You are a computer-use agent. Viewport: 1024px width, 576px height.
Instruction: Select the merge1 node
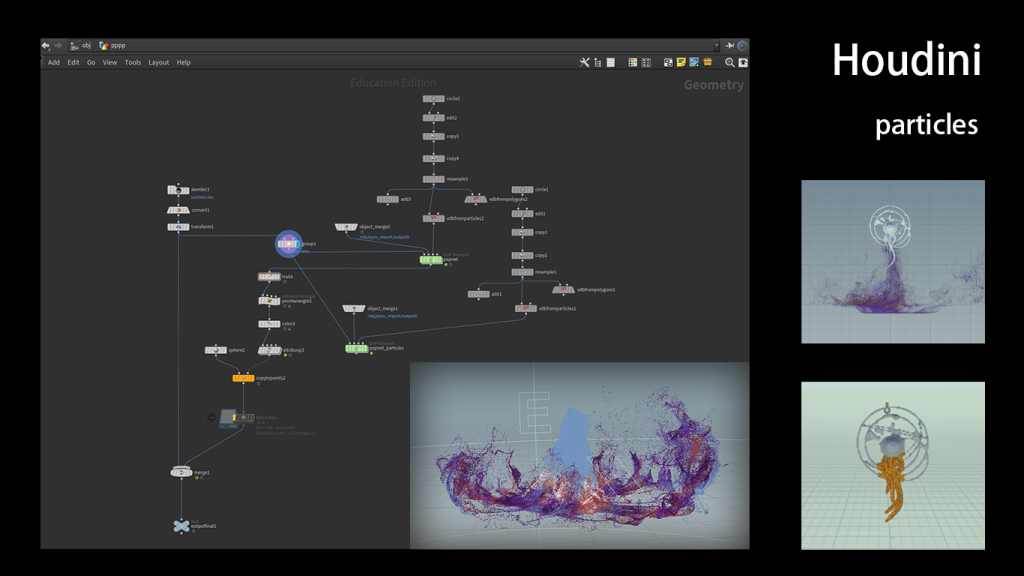pos(182,472)
